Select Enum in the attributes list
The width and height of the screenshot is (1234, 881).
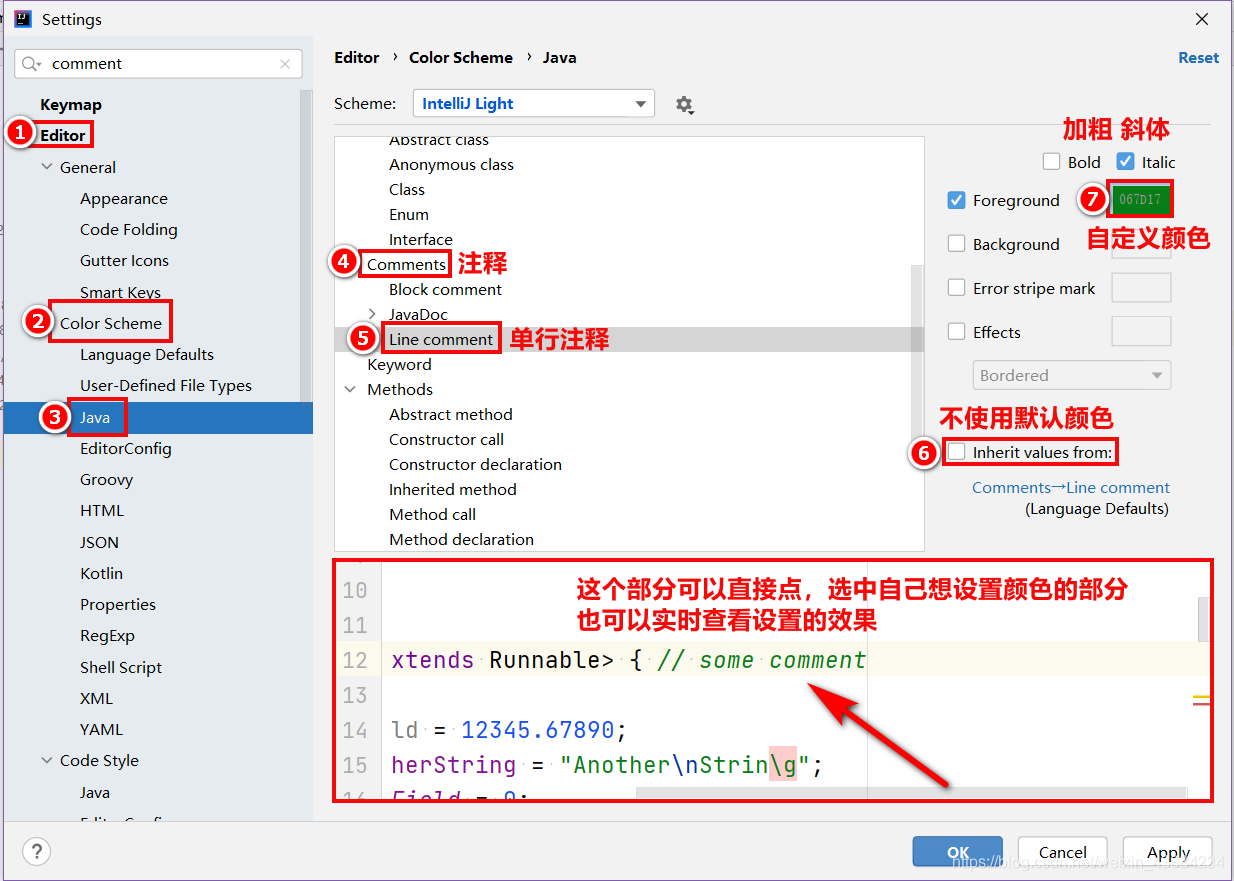[x=409, y=214]
